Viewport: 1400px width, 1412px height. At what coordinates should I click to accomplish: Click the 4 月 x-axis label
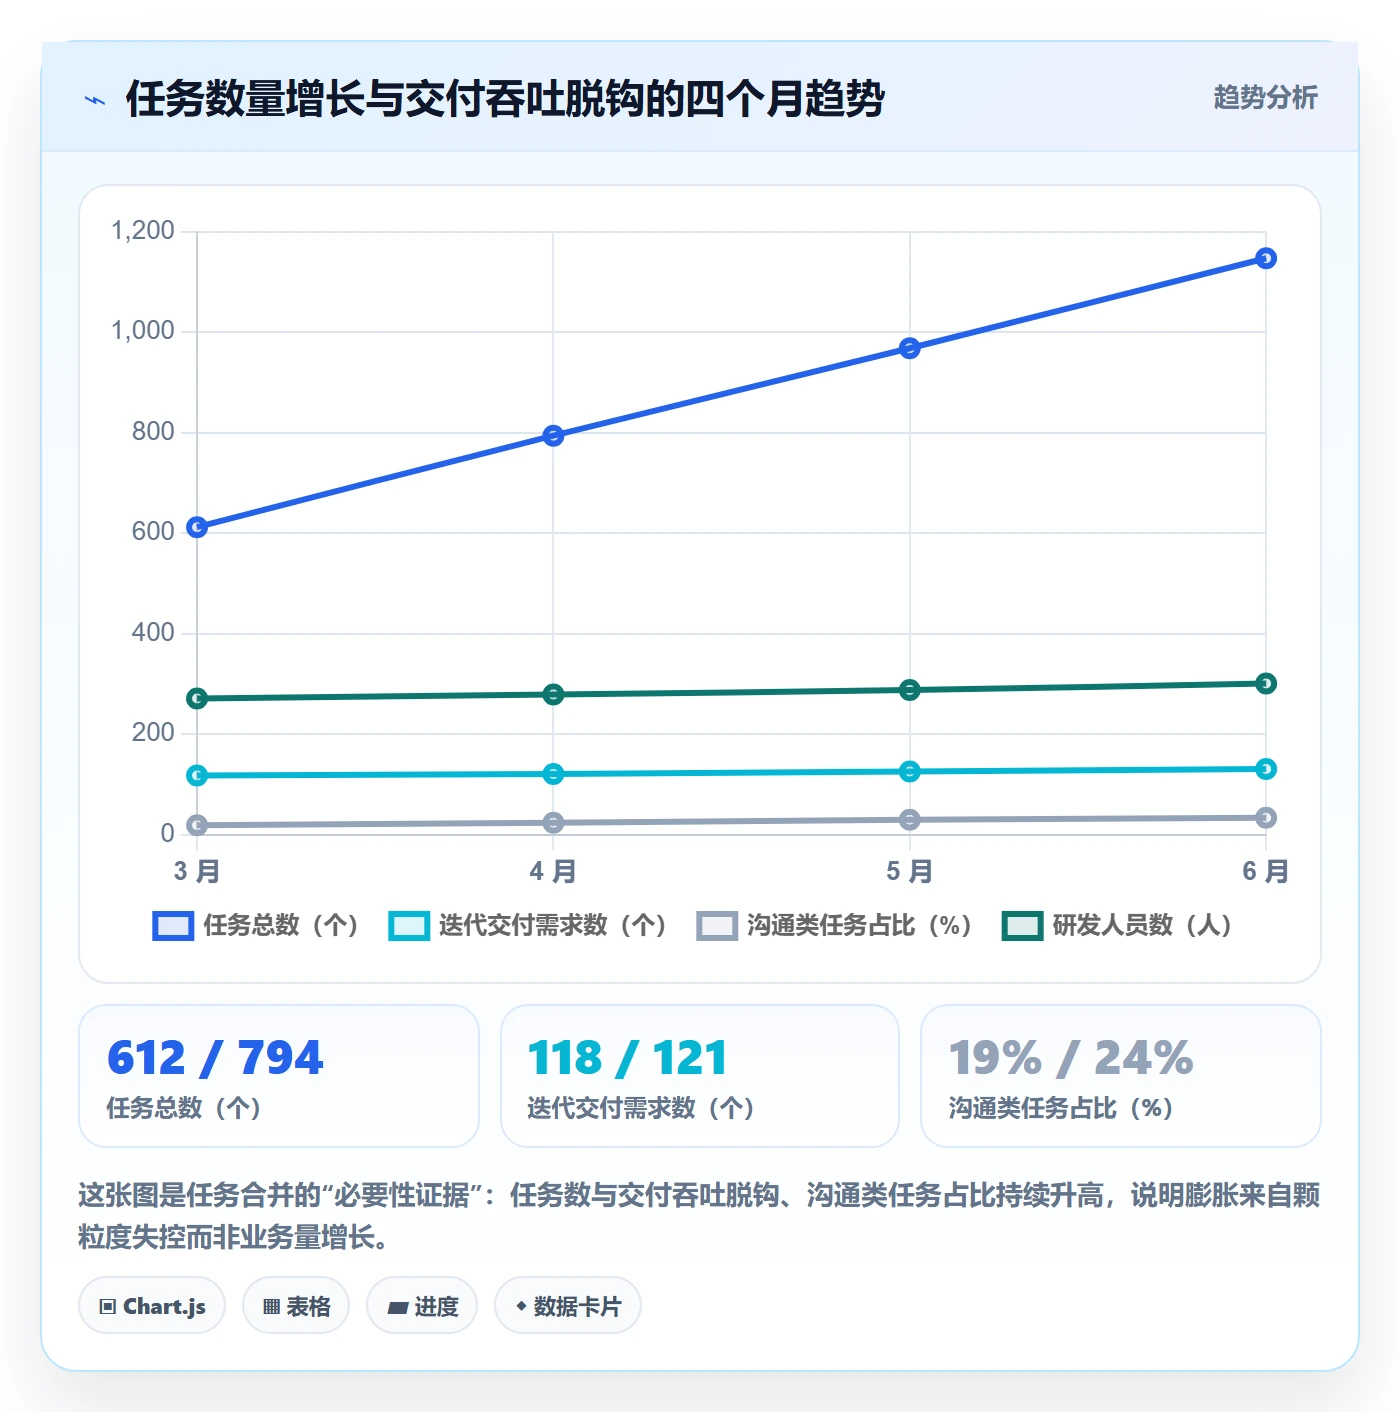coord(553,871)
